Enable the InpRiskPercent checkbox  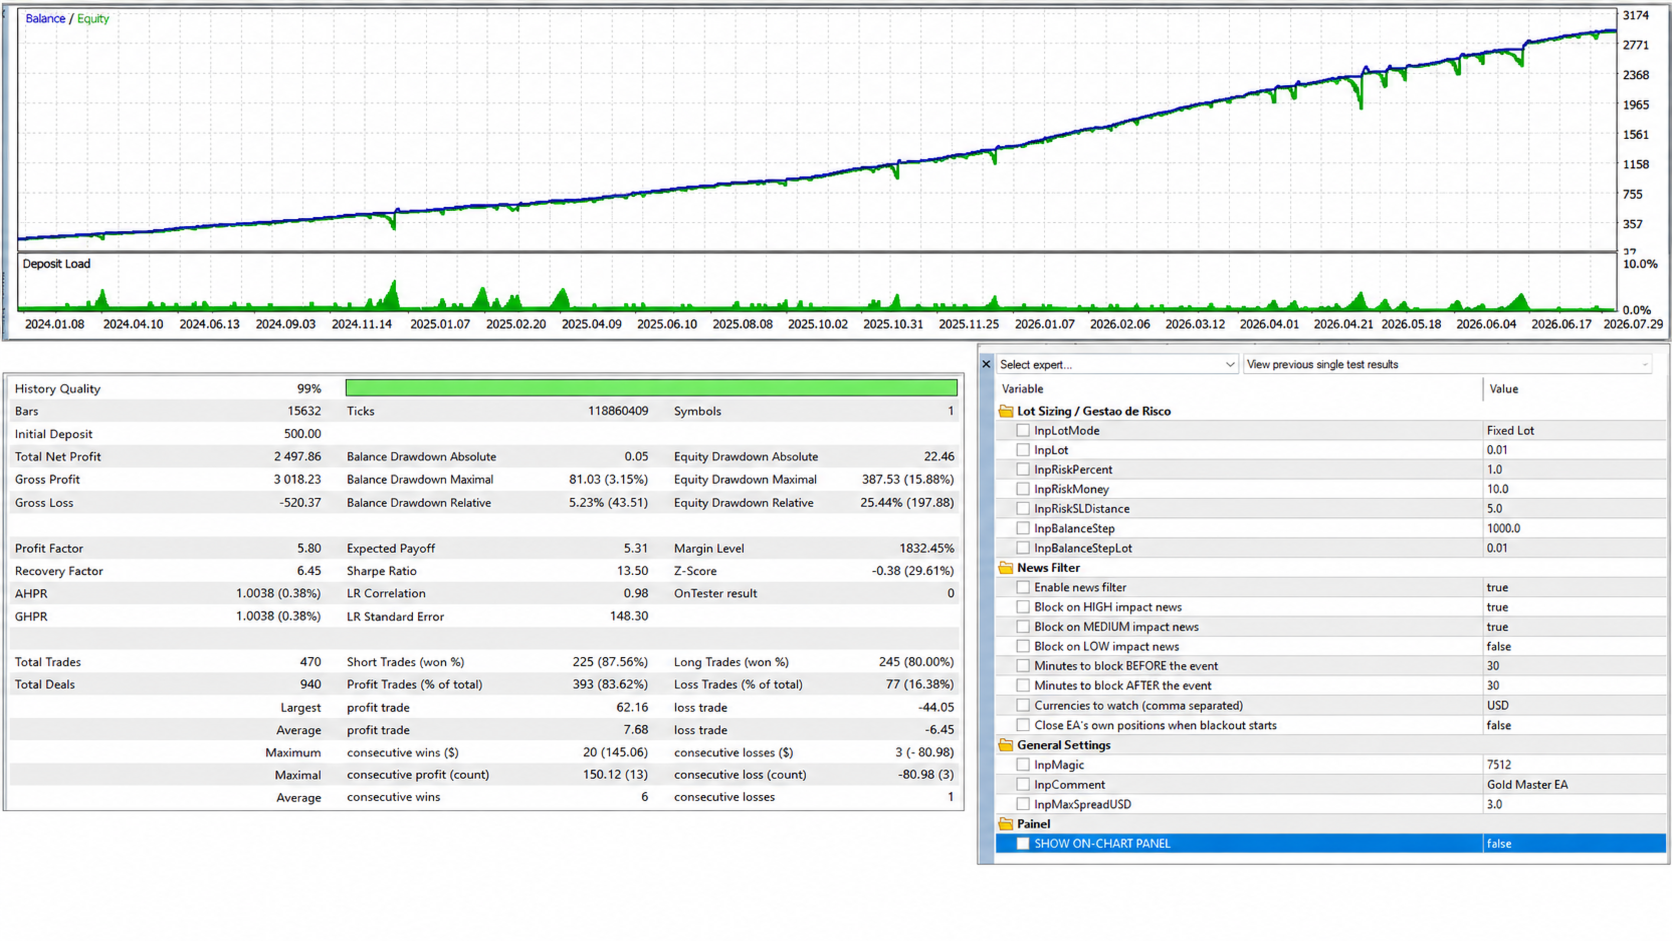tap(1023, 470)
